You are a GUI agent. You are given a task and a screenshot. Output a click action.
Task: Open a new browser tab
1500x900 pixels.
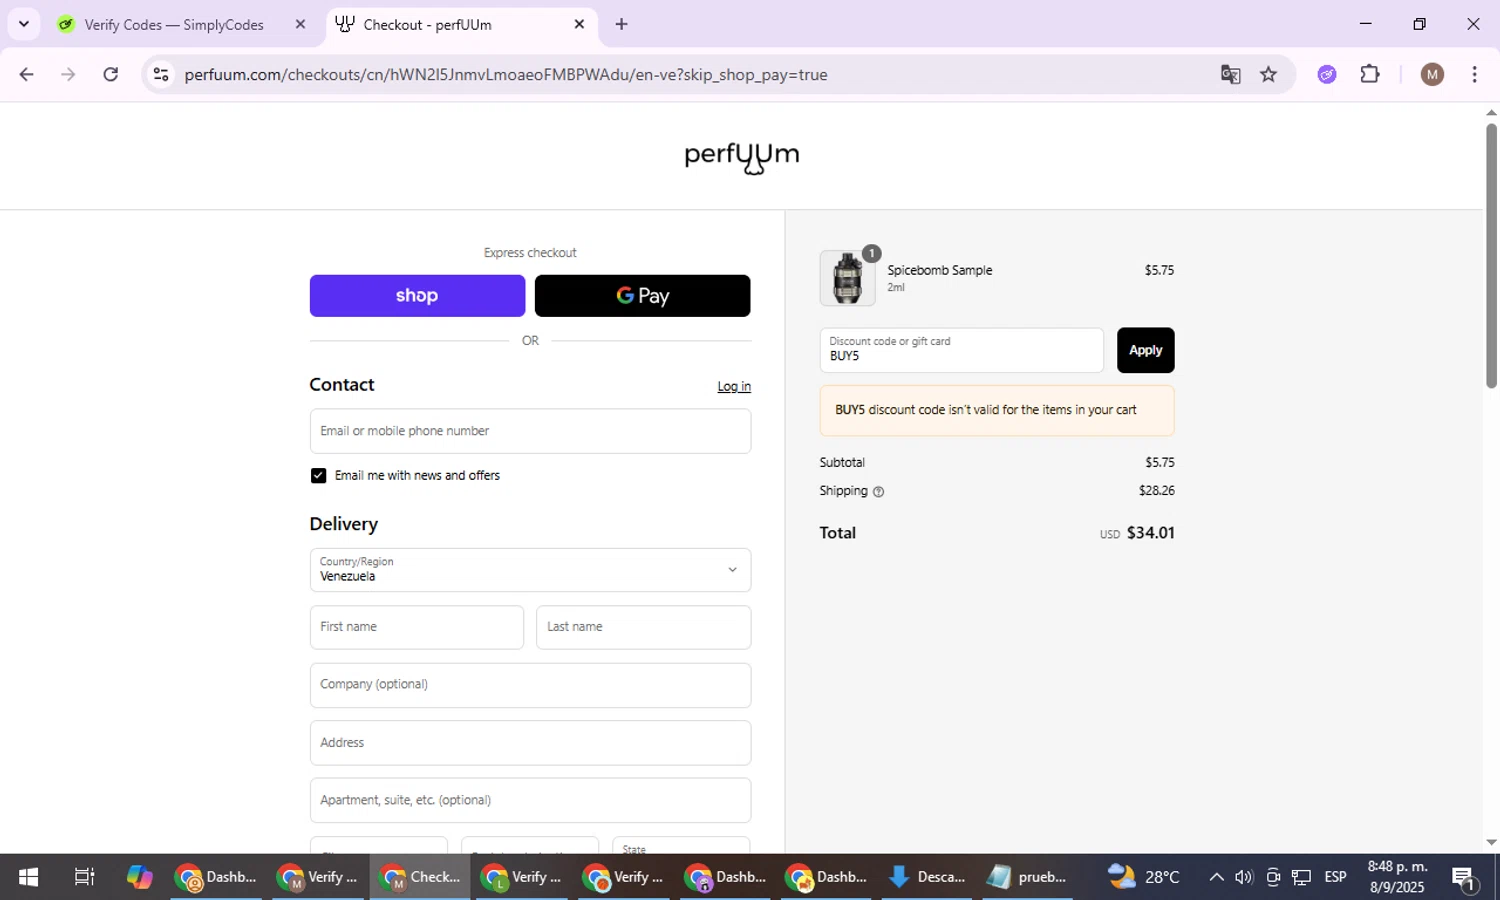point(621,24)
